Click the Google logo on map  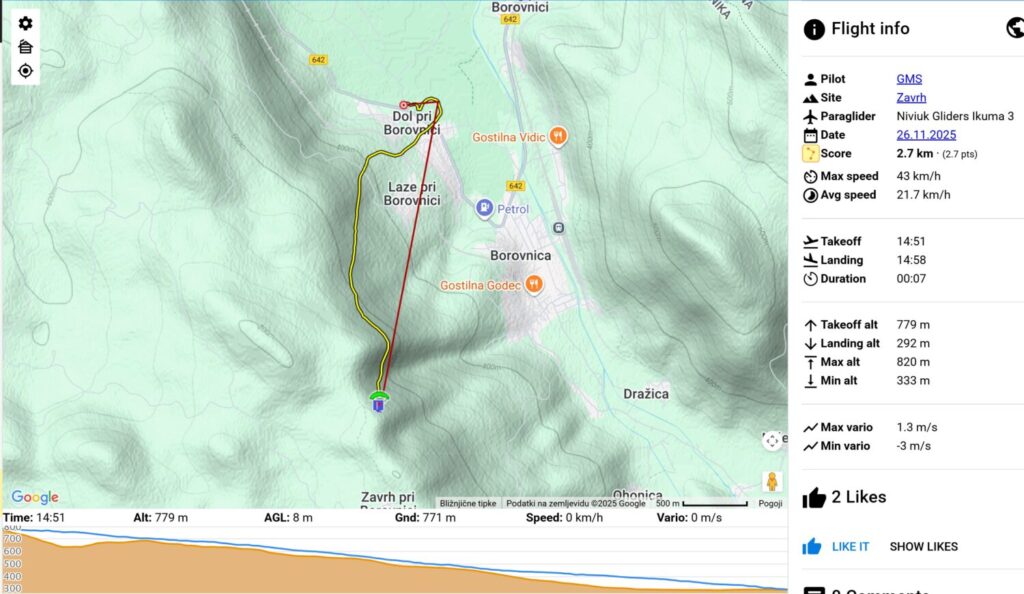35,497
